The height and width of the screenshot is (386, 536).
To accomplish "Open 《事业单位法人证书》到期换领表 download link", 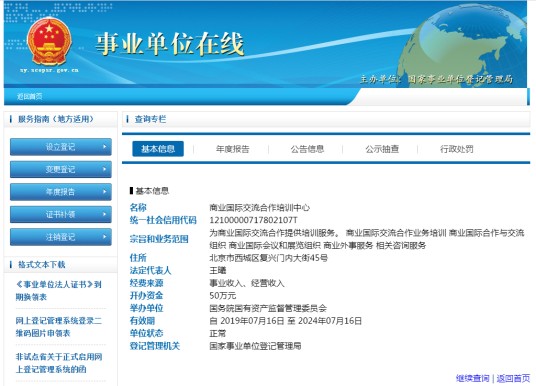I will tap(58, 291).
